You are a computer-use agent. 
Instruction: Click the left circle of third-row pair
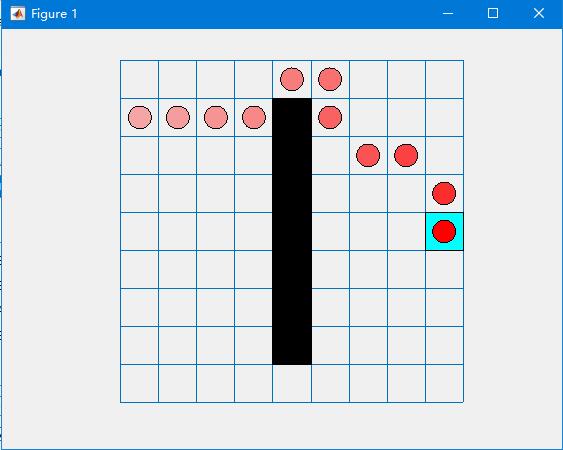[368, 156]
